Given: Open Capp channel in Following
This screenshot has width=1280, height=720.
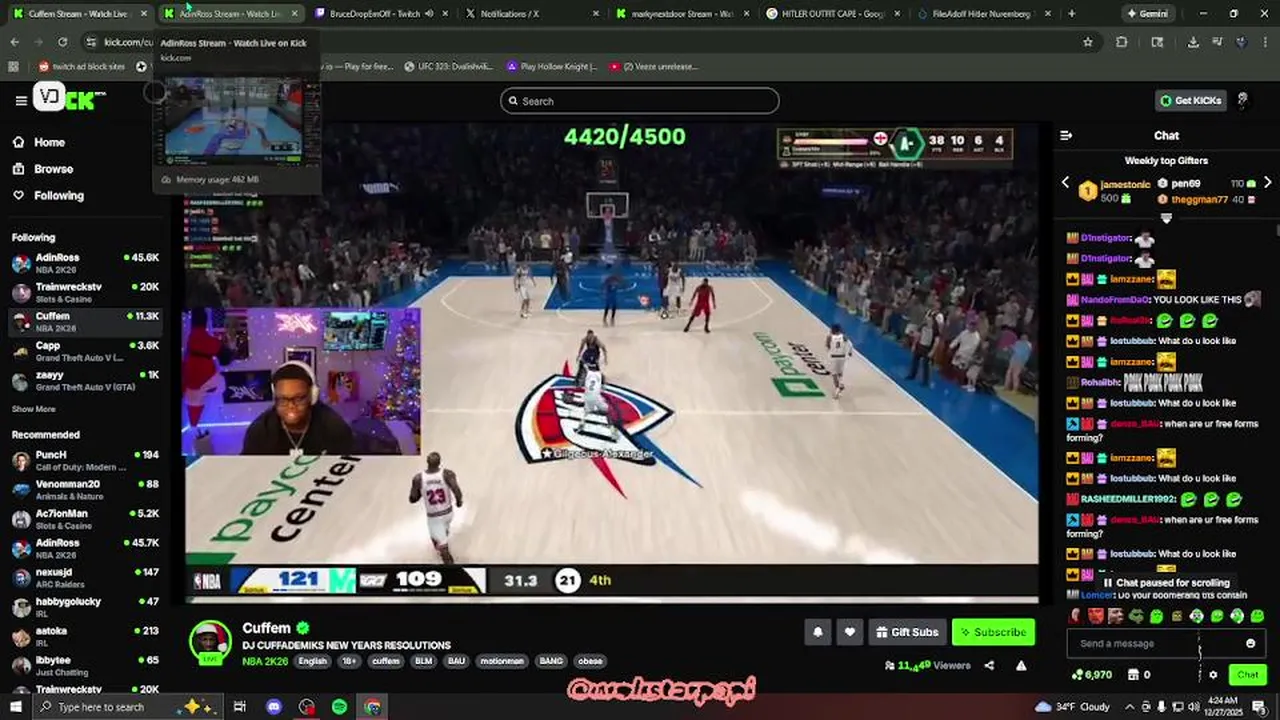Looking at the screenshot, I should [x=86, y=351].
